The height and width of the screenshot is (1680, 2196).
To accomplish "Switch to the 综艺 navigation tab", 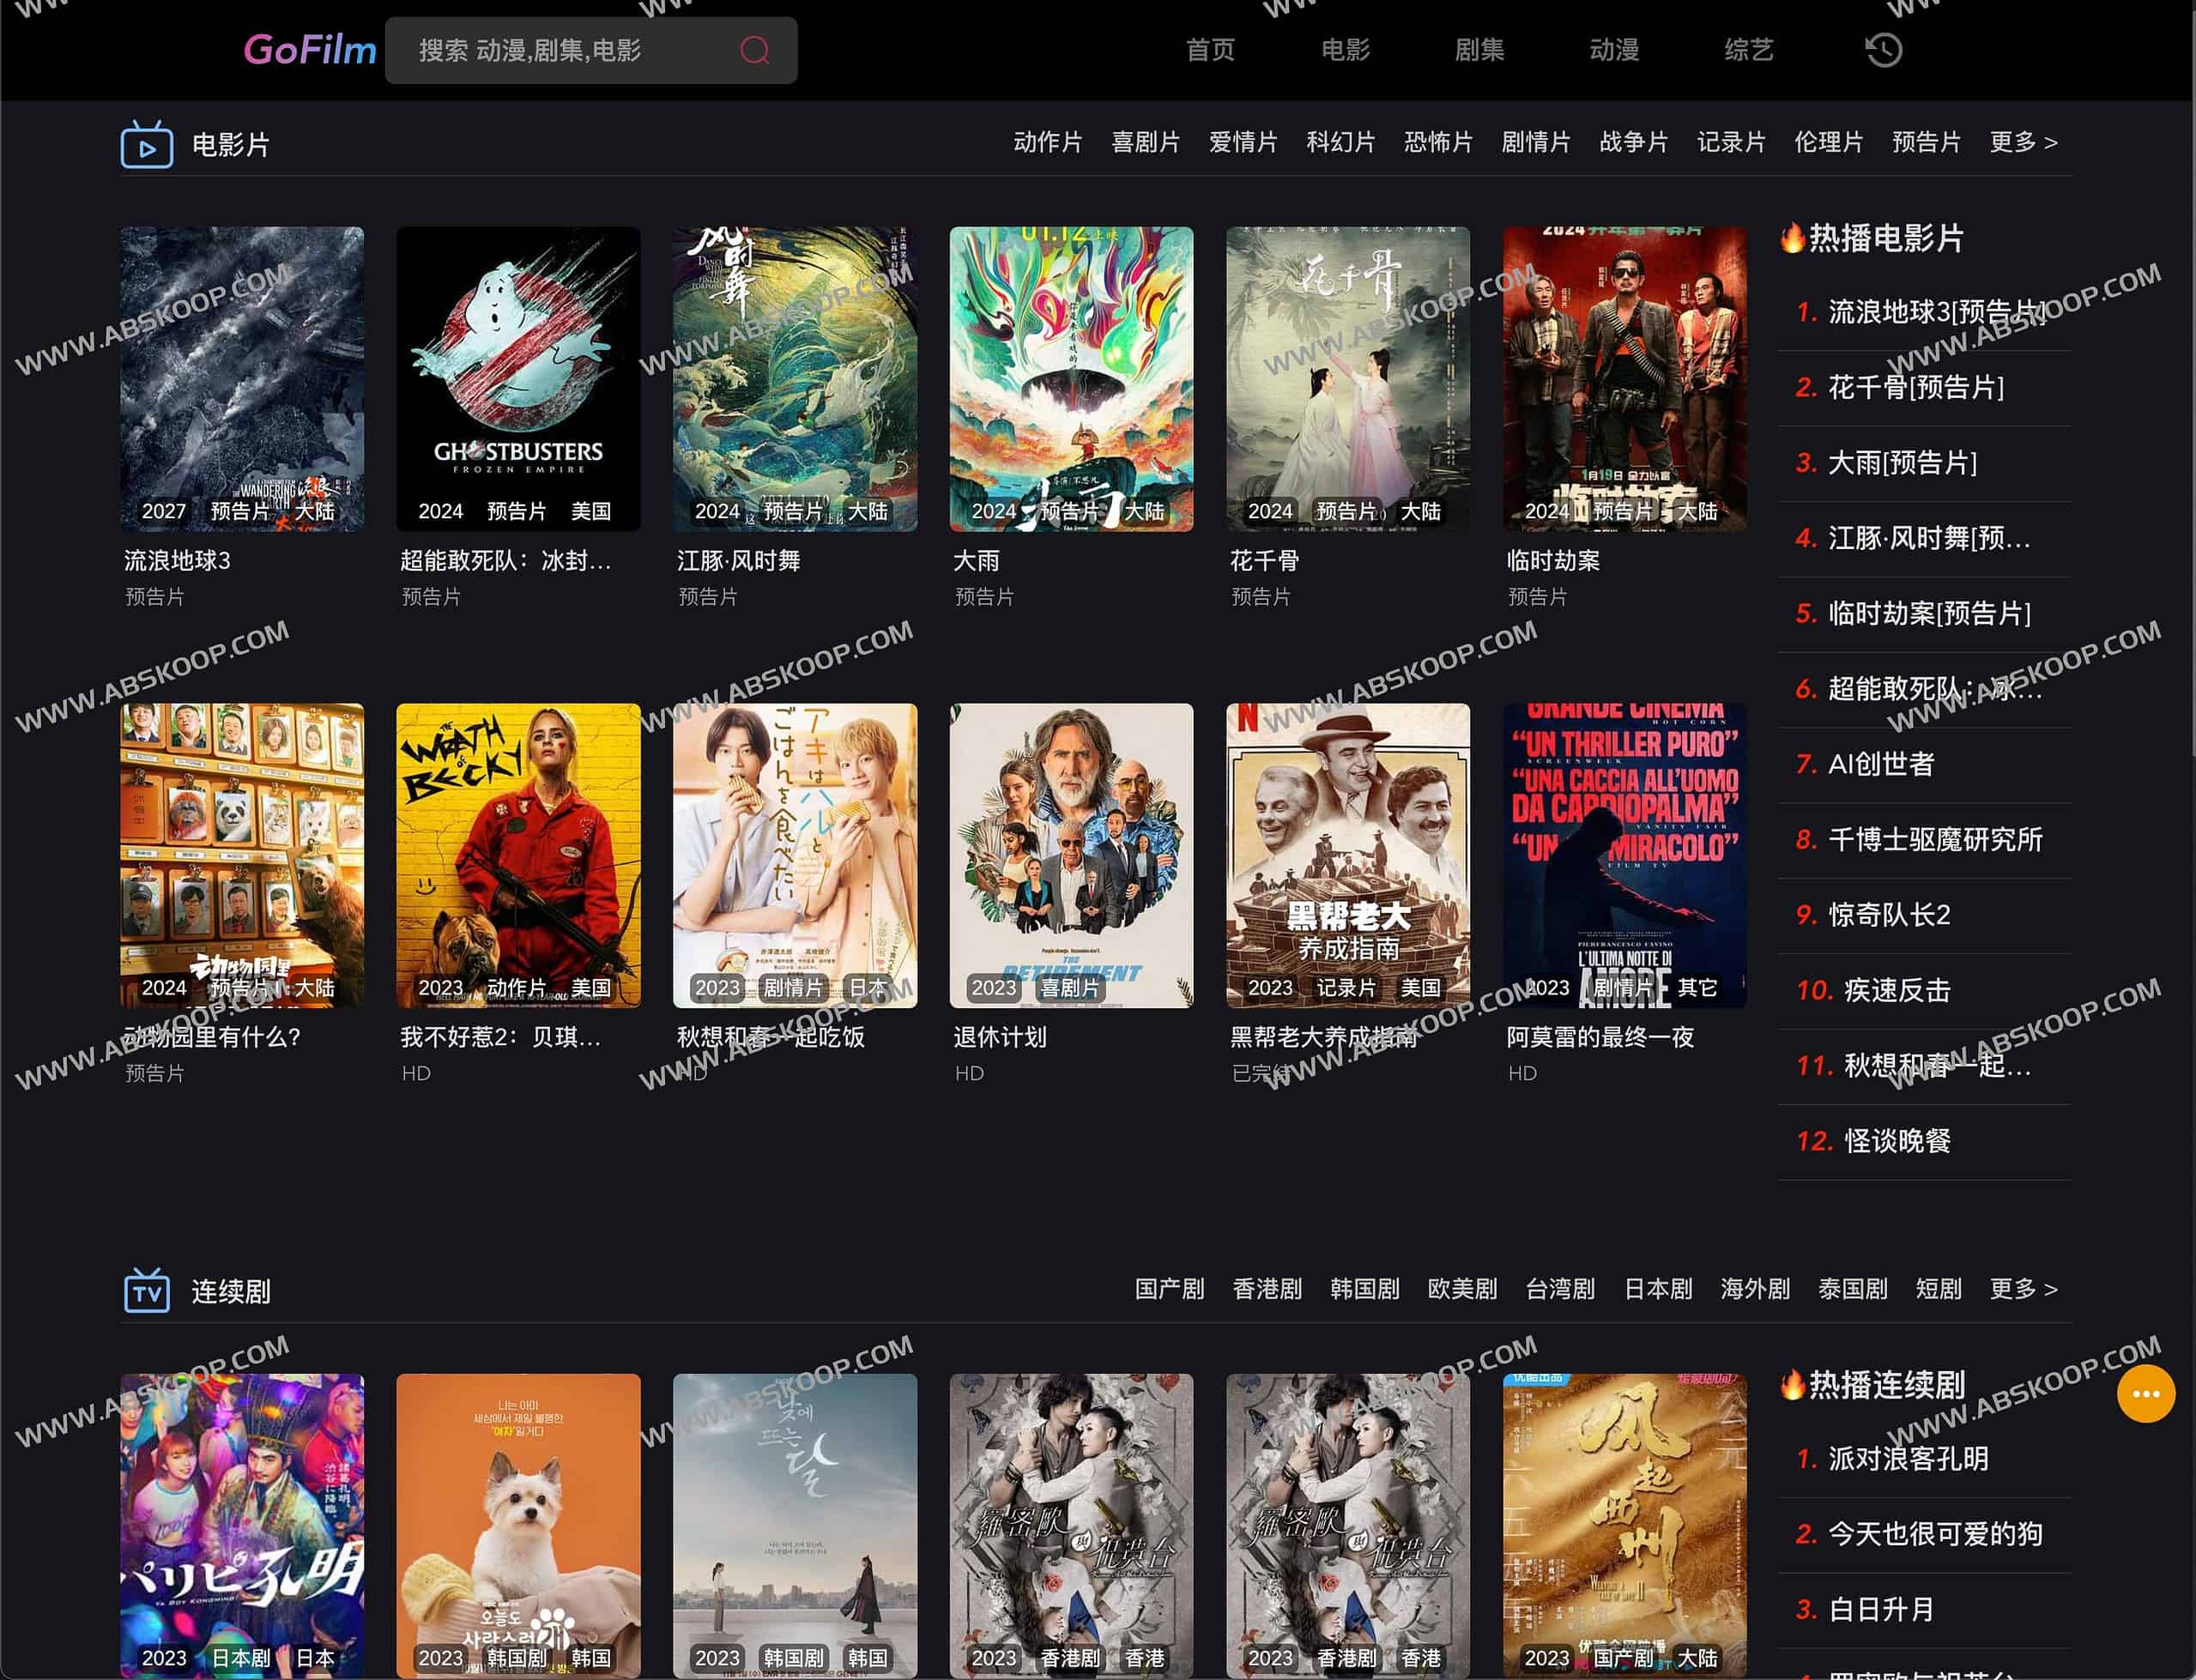I will pyautogui.click(x=1748, y=50).
